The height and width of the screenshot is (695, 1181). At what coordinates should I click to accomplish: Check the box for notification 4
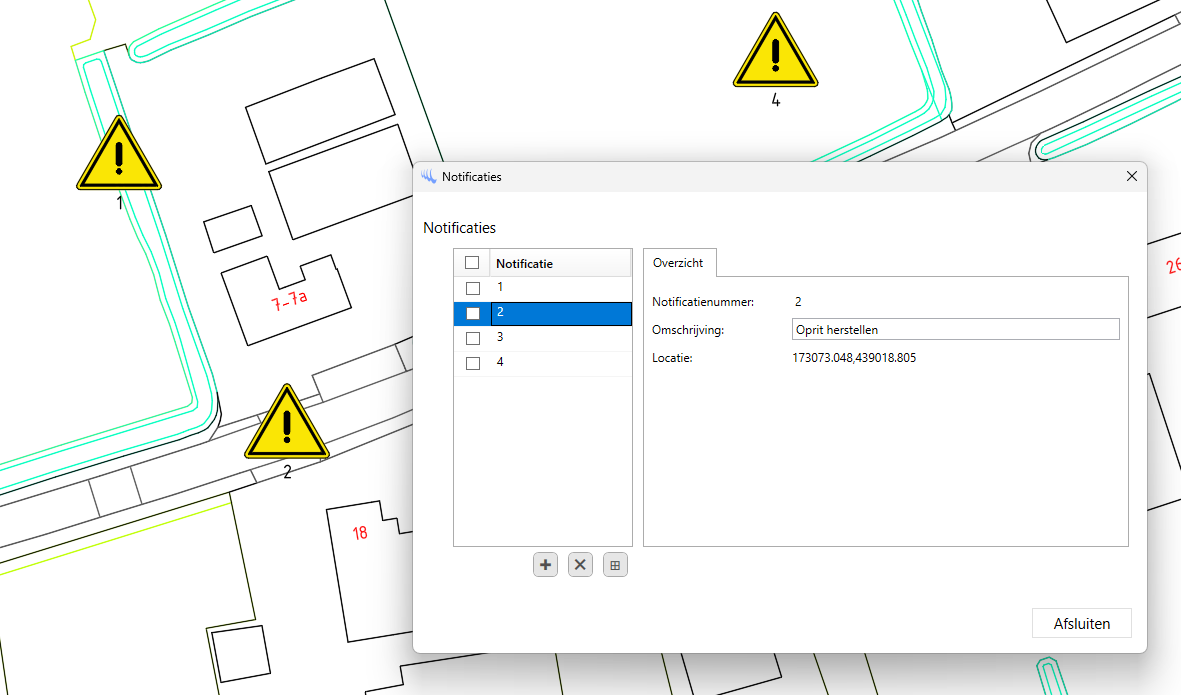pos(473,363)
